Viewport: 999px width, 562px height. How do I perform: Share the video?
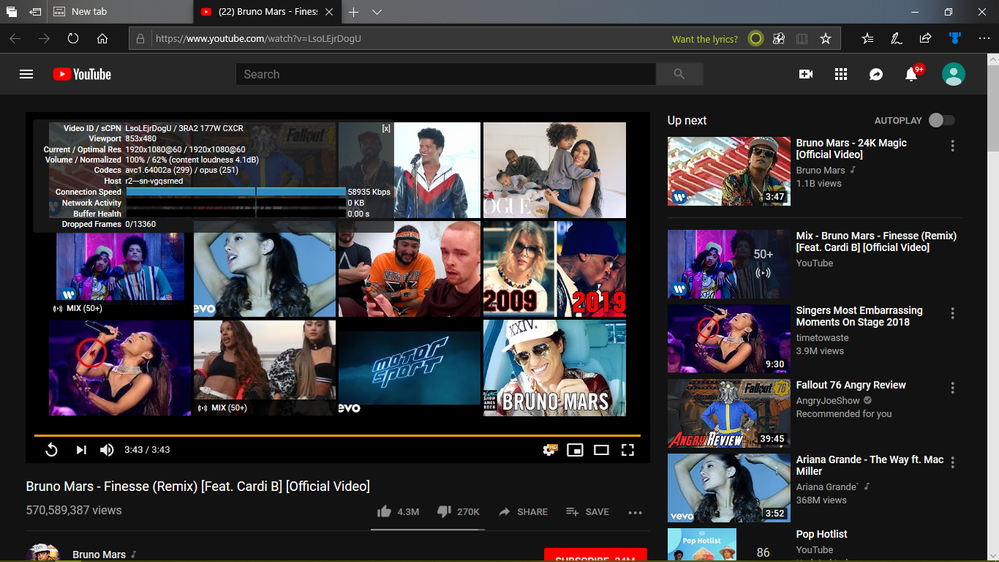point(523,512)
